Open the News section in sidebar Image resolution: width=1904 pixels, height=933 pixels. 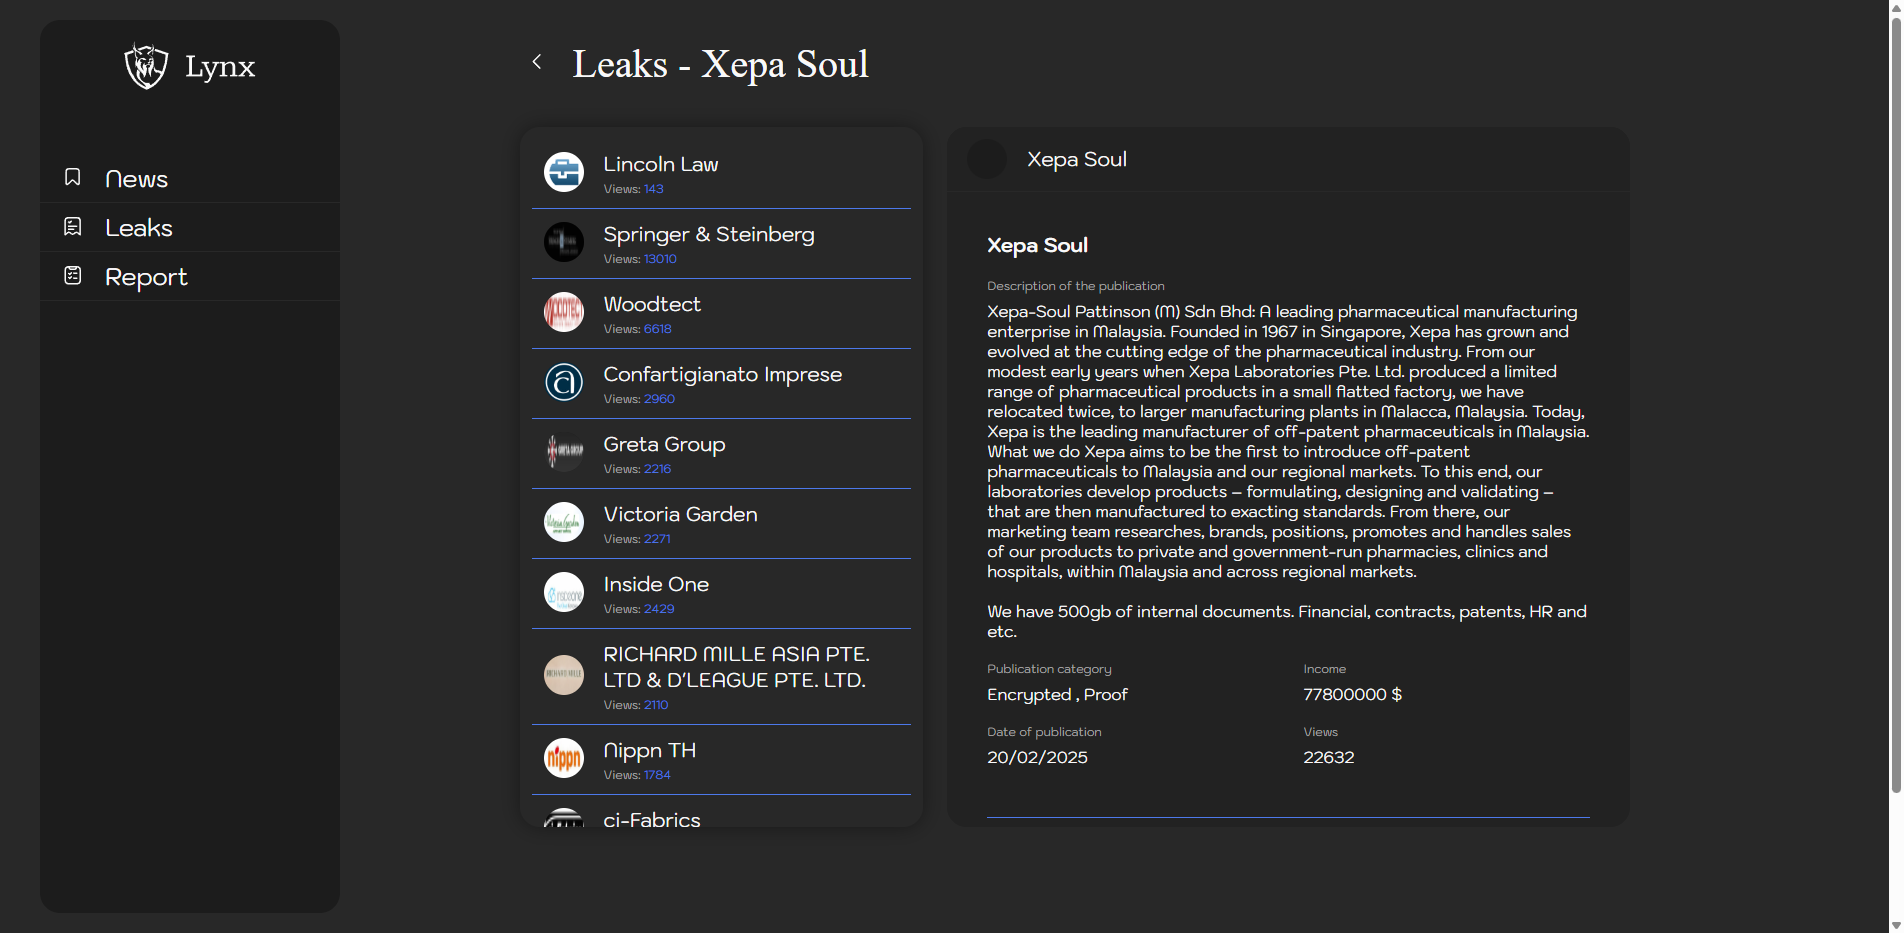tap(136, 179)
